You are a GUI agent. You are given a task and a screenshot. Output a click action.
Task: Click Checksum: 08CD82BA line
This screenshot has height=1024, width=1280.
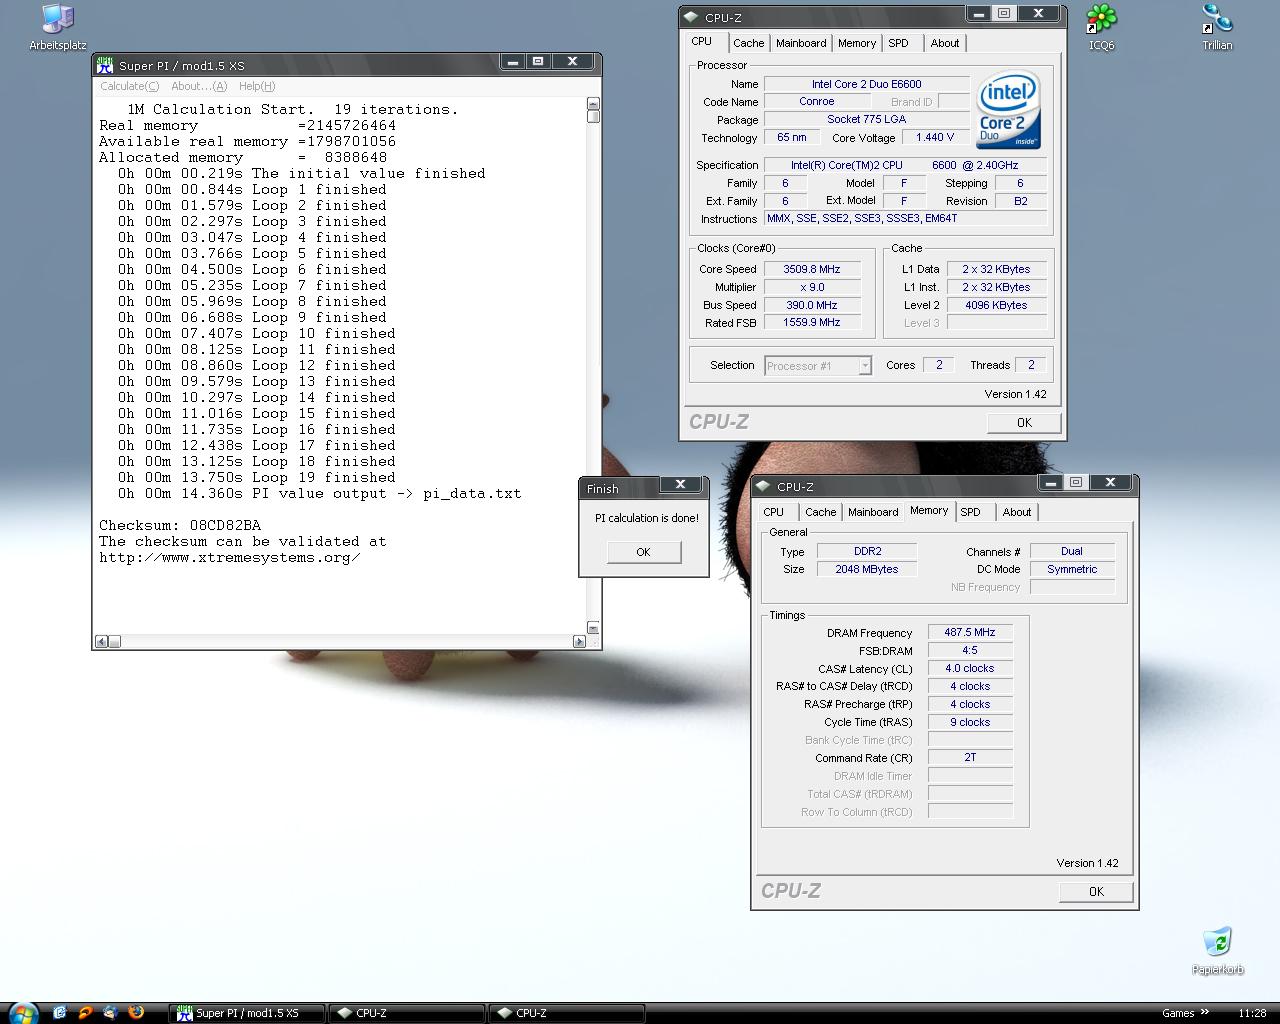(180, 525)
